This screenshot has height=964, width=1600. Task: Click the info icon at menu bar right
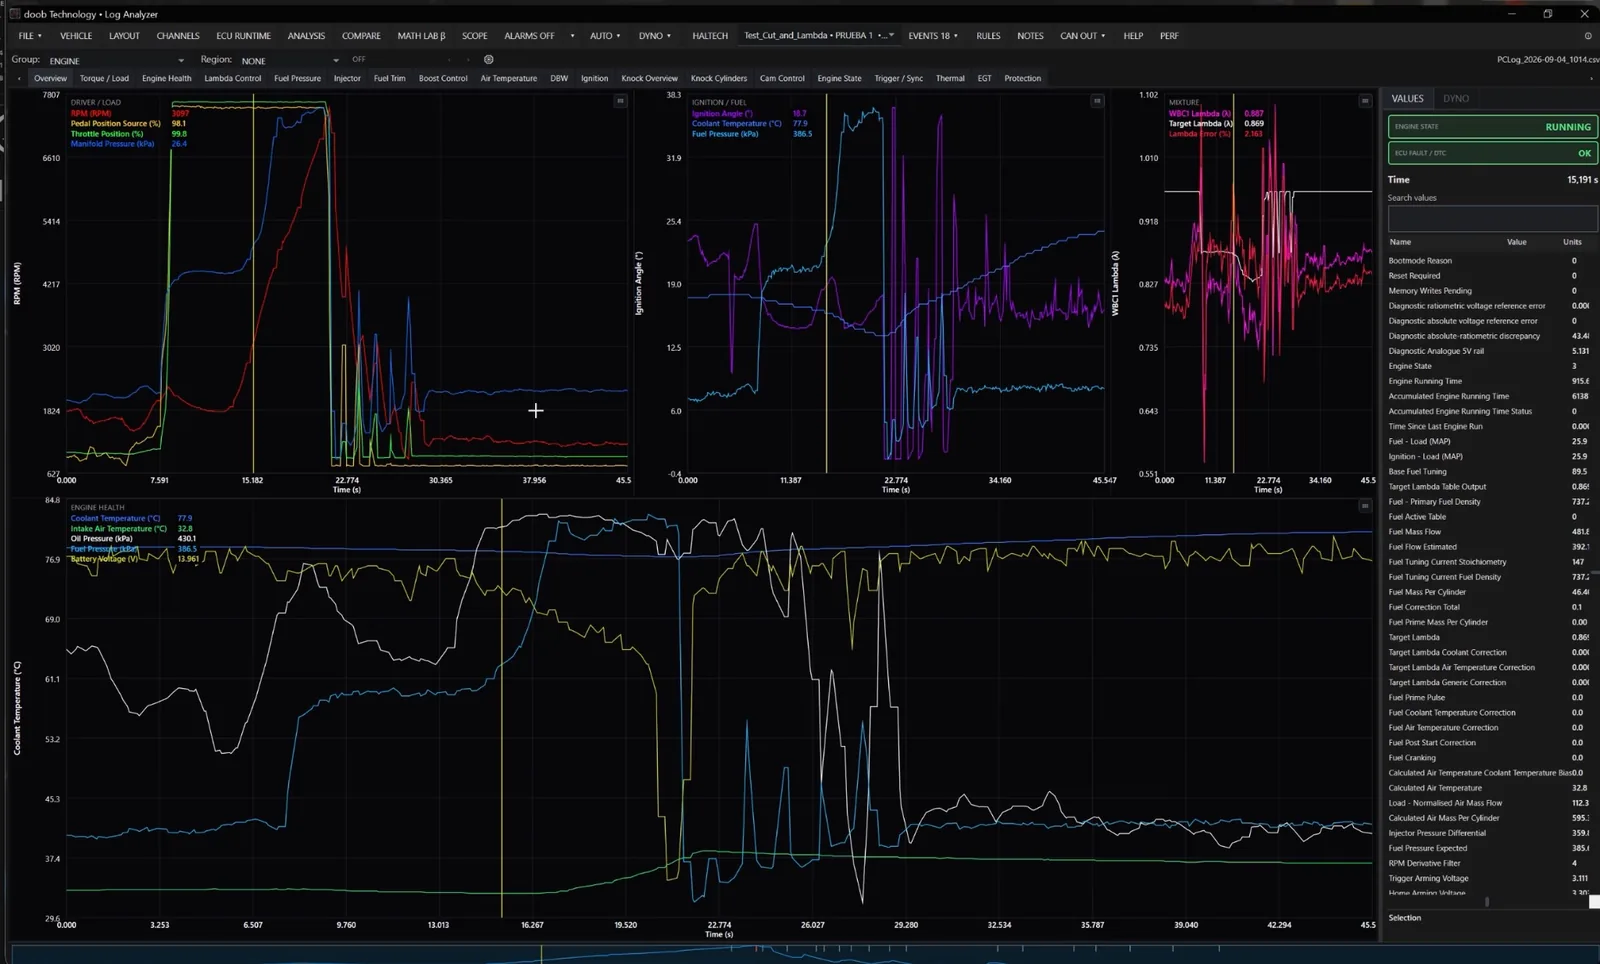tap(1588, 36)
